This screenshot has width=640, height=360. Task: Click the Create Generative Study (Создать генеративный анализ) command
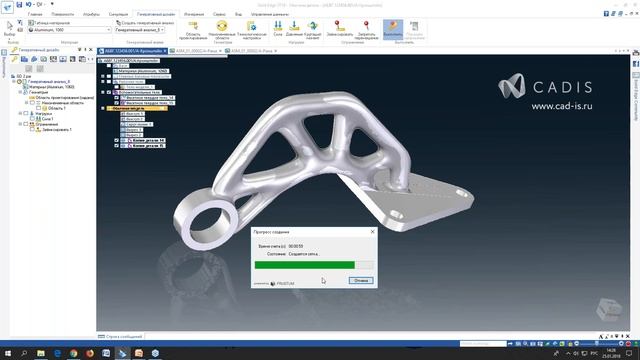point(145,23)
